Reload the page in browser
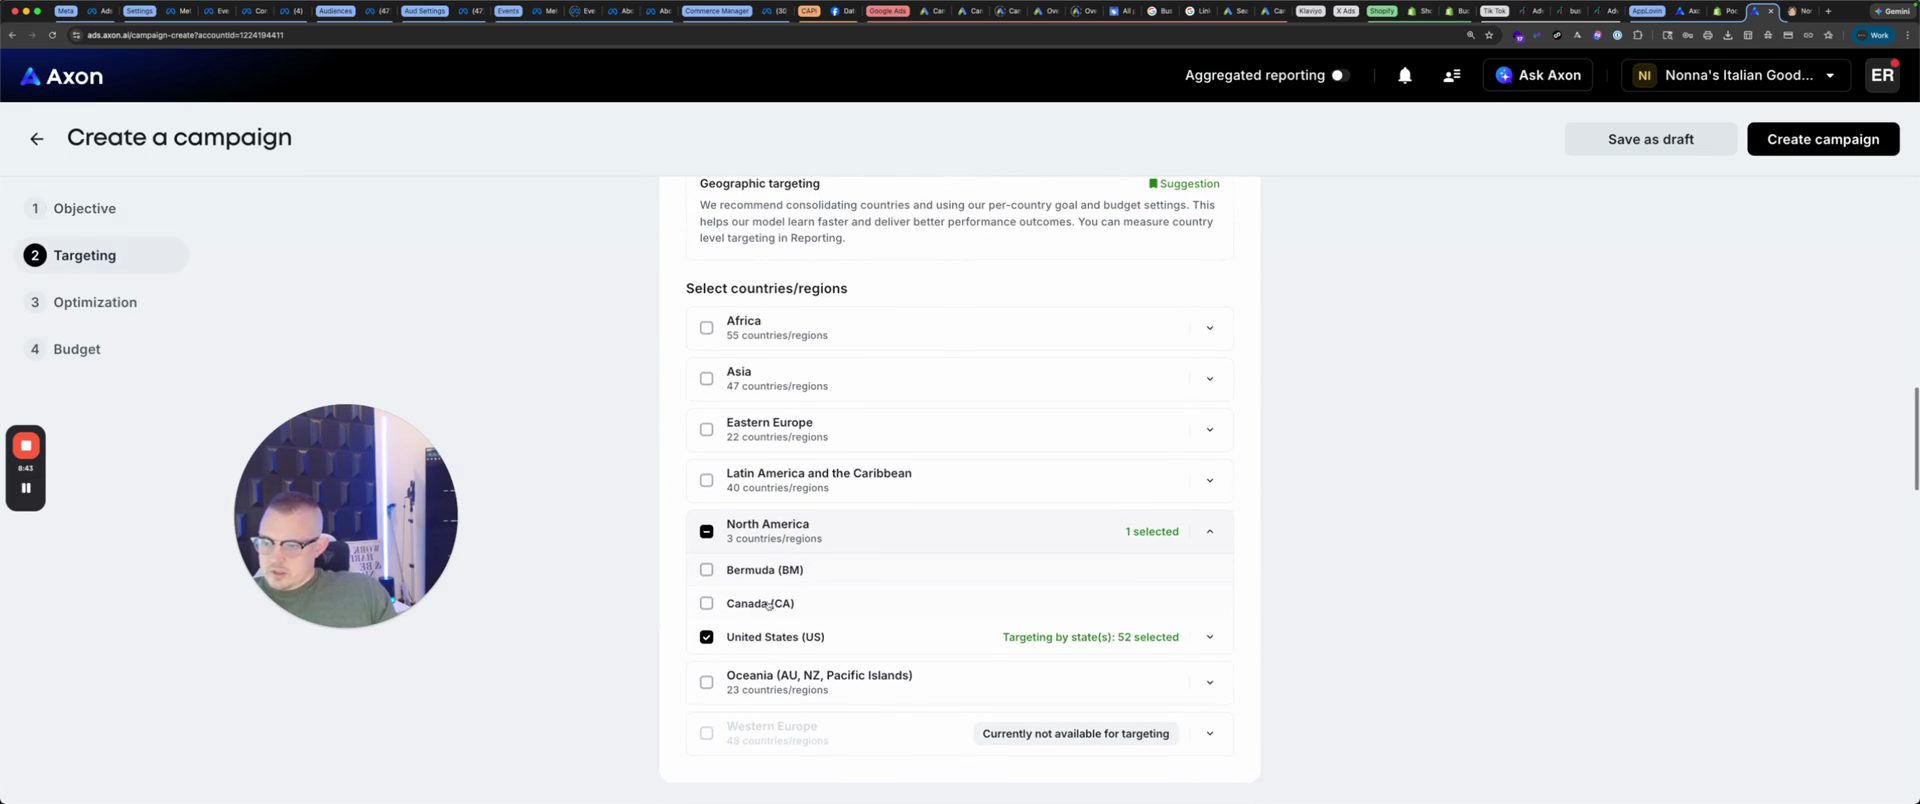Image resolution: width=1920 pixels, height=804 pixels. [x=52, y=35]
